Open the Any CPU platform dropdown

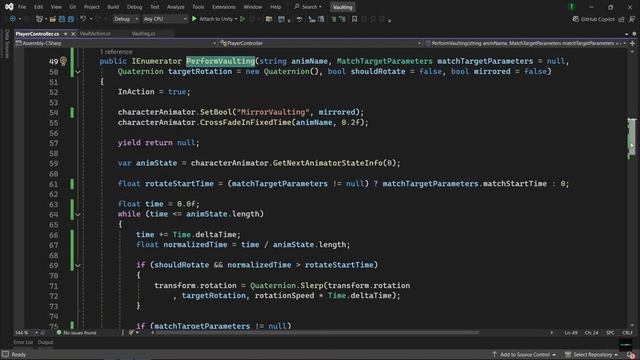pos(165,19)
